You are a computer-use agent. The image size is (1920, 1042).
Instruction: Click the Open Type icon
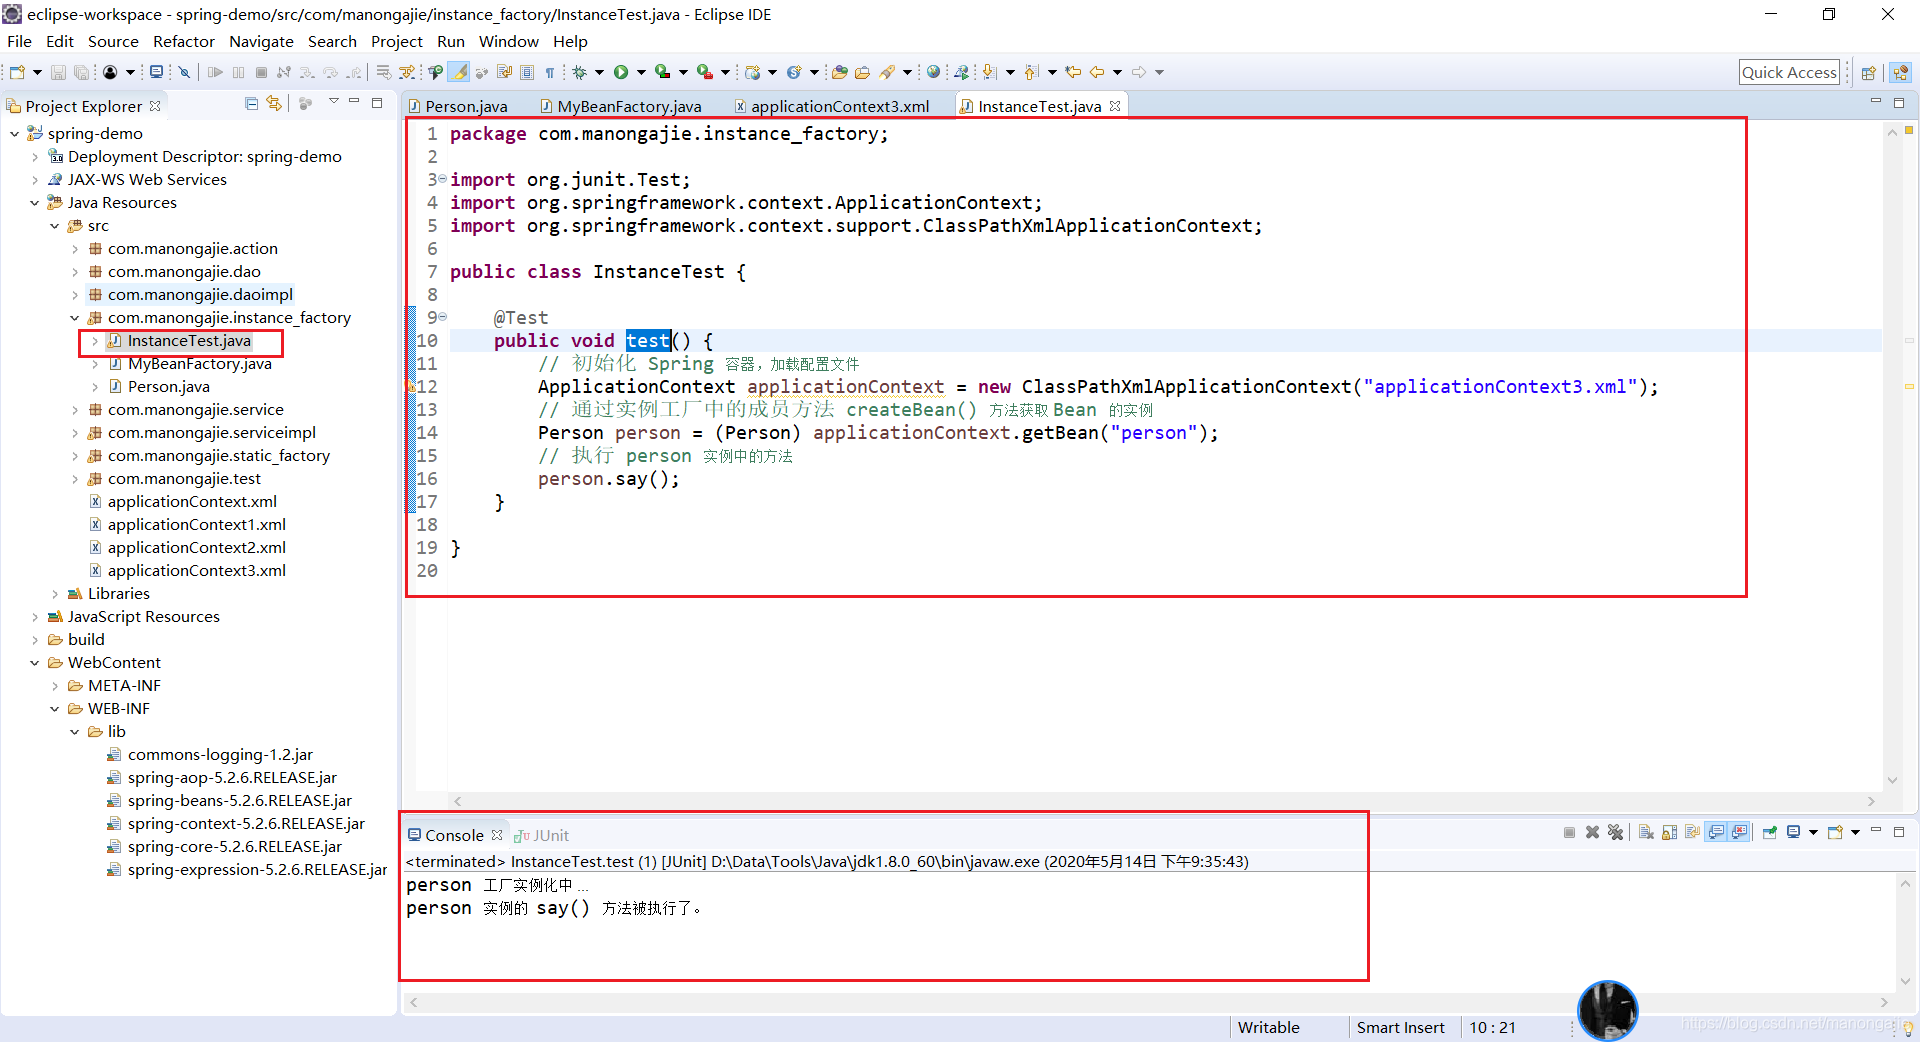tap(840, 72)
